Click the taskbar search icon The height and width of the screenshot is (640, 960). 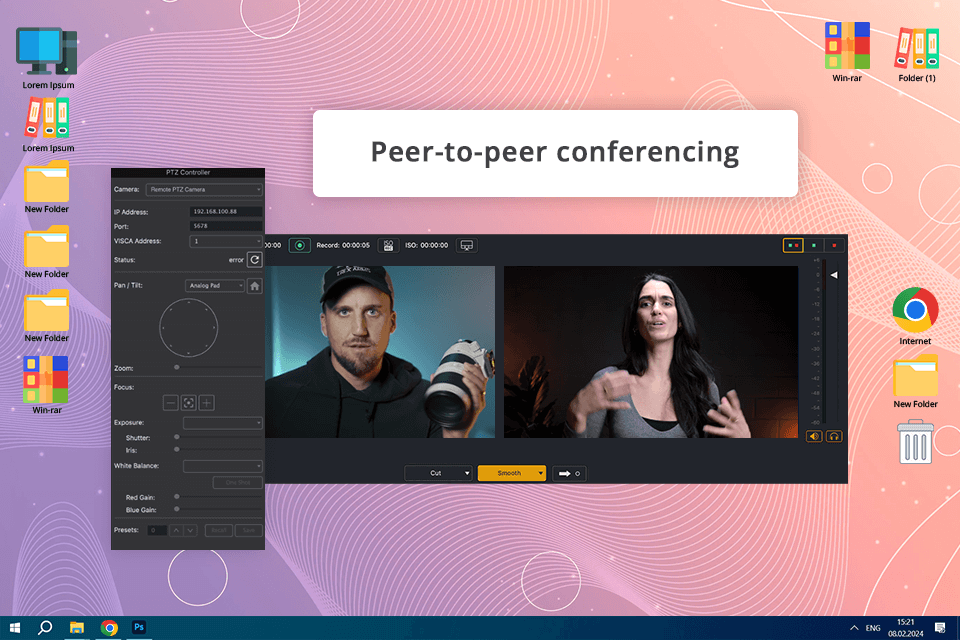(45, 628)
